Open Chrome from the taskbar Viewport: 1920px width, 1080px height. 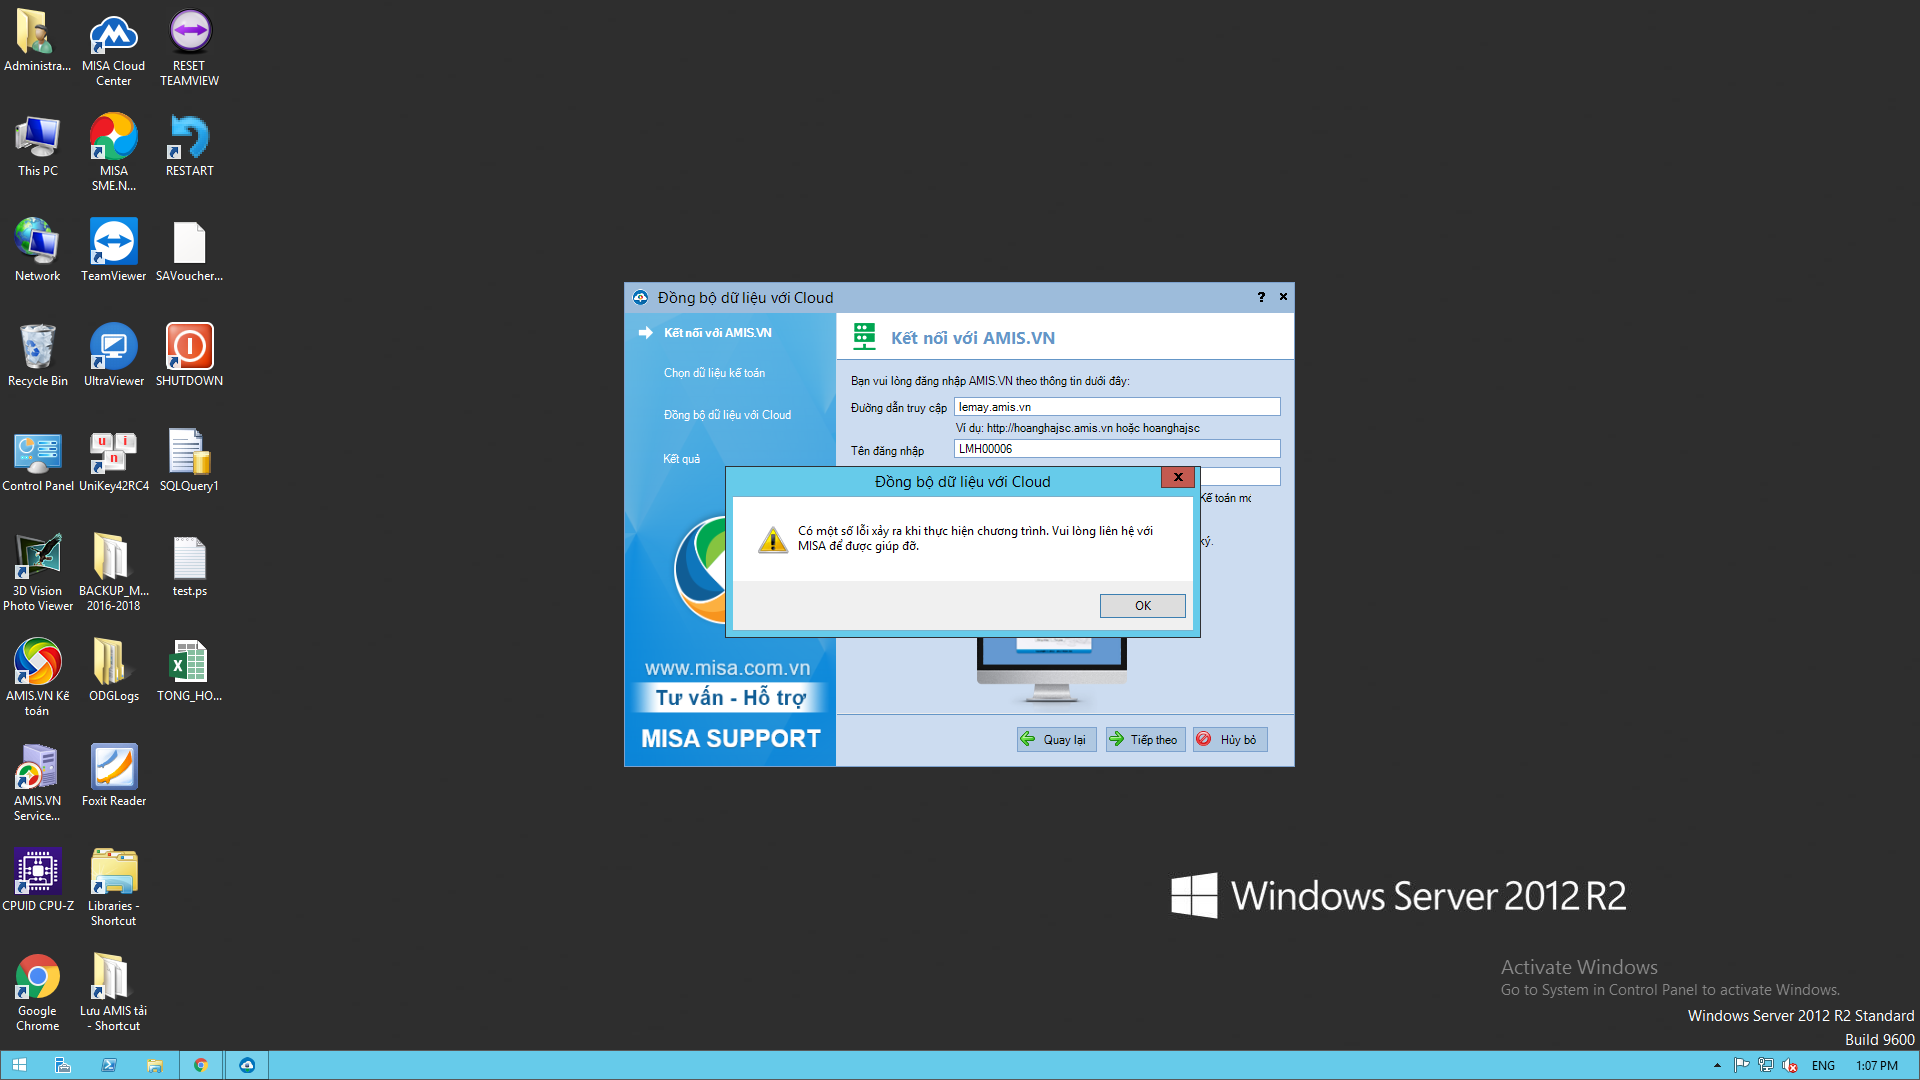click(200, 1065)
